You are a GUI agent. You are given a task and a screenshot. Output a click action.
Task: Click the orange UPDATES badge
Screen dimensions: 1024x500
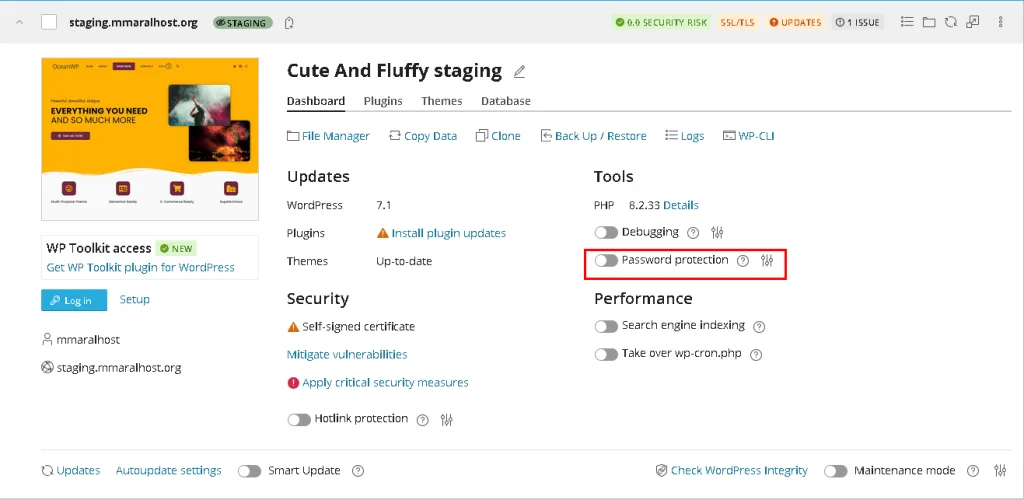pos(795,22)
